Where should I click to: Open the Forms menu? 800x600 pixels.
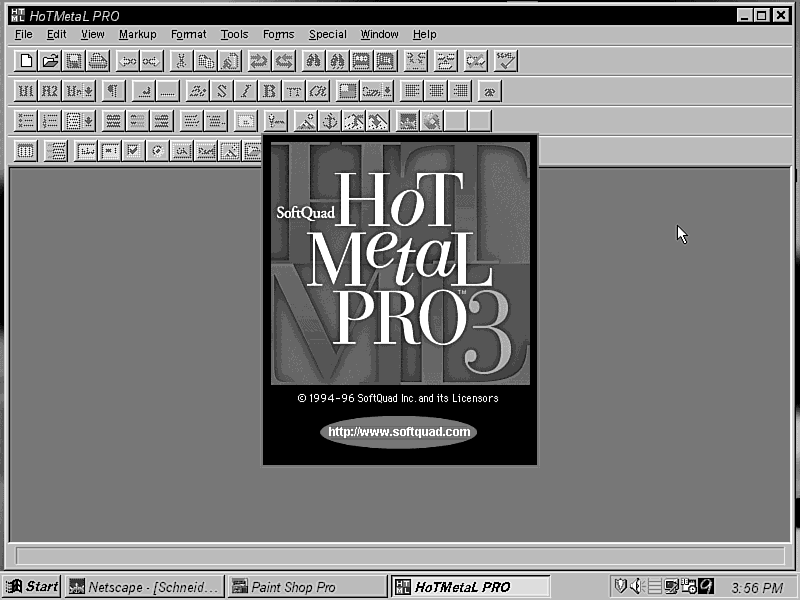click(278, 34)
